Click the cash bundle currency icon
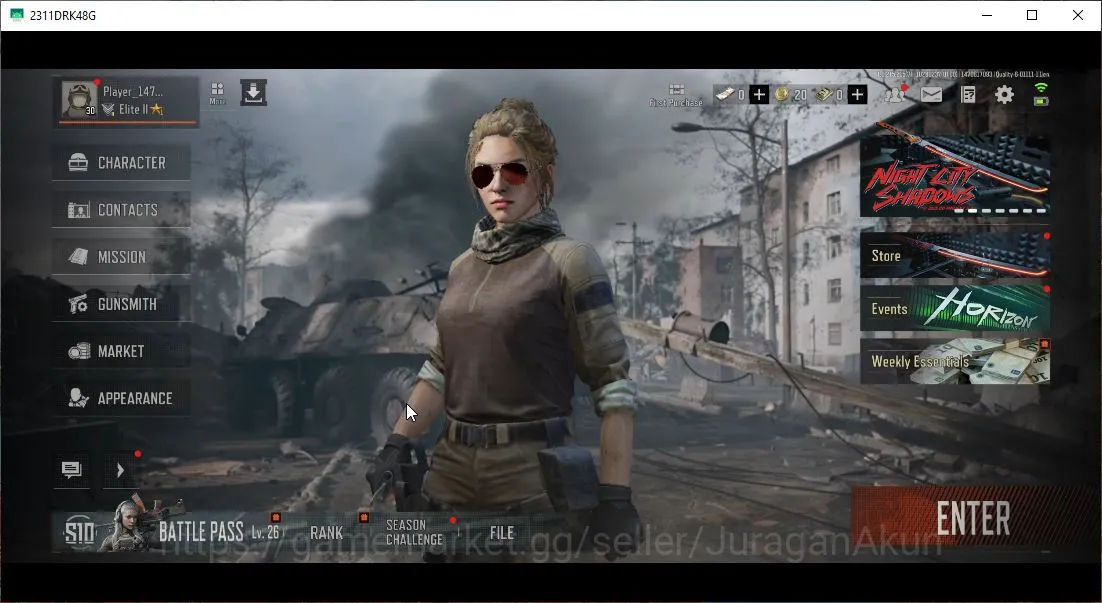Image resolution: width=1102 pixels, height=603 pixels. point(725,94)
